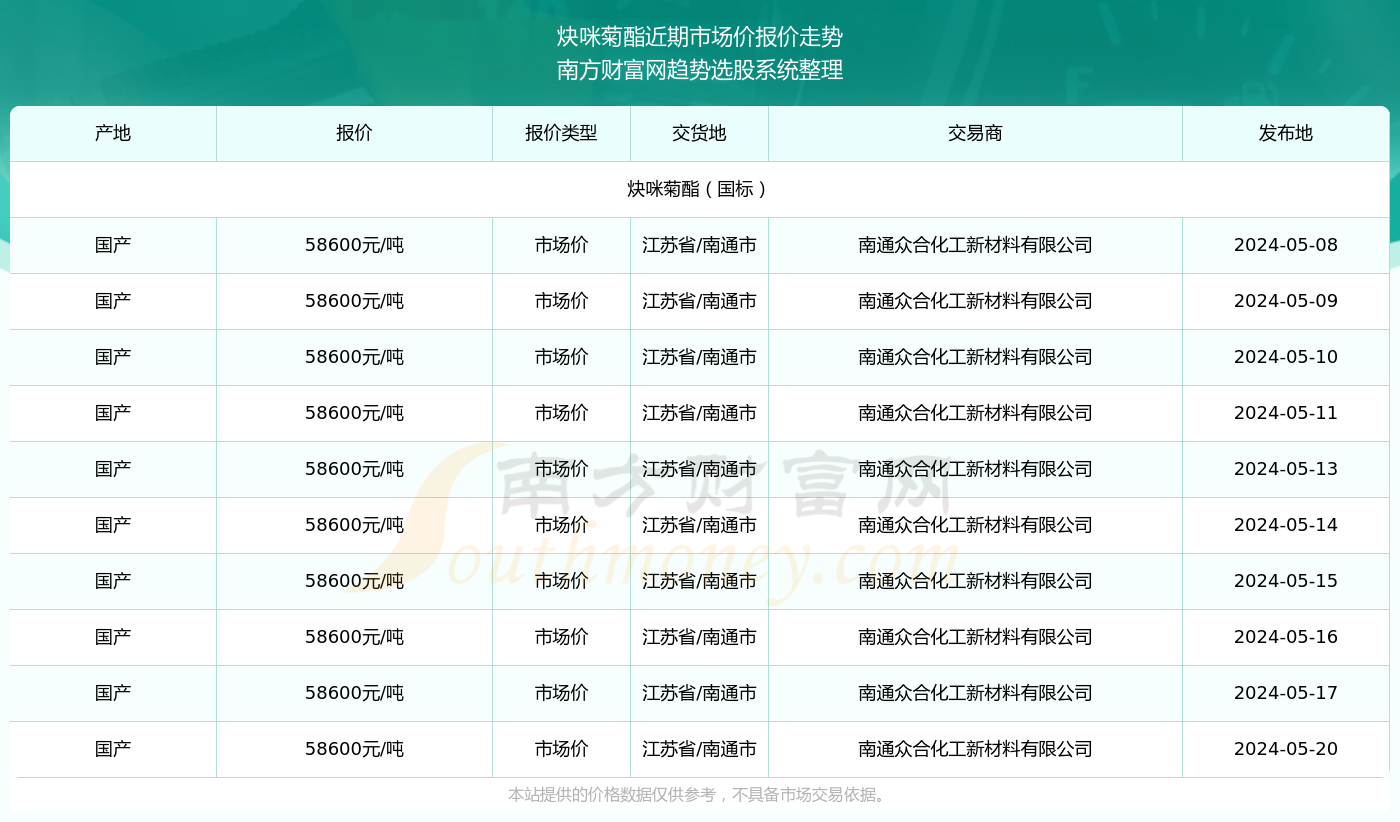The width and height of the screenshot is (1400, 822).
Task: Select date cell 2024-05-17
Action: (x=1286, y=693)
